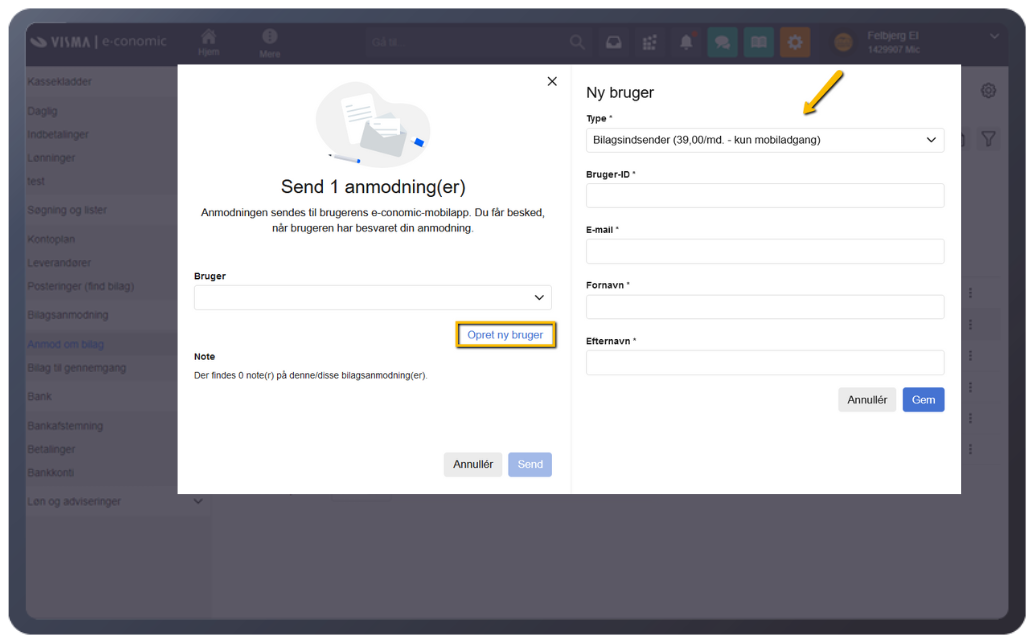Close the Send anmodning dialog with X
Viewport: 1034px width, 642px height.
tap(552, 81)
